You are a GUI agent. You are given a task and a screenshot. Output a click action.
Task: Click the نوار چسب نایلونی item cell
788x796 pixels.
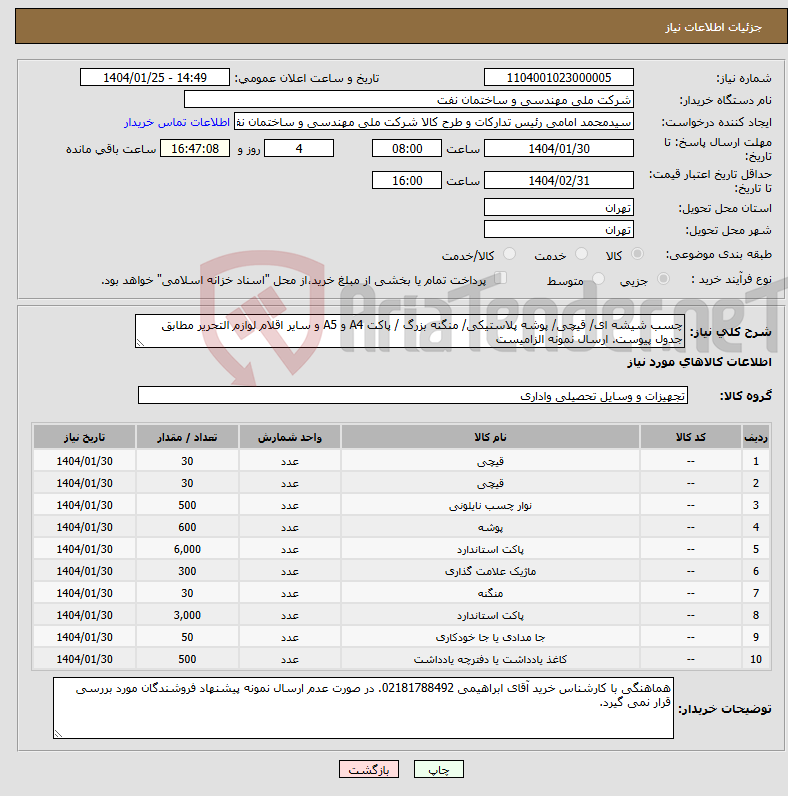(x=490, y=506)
